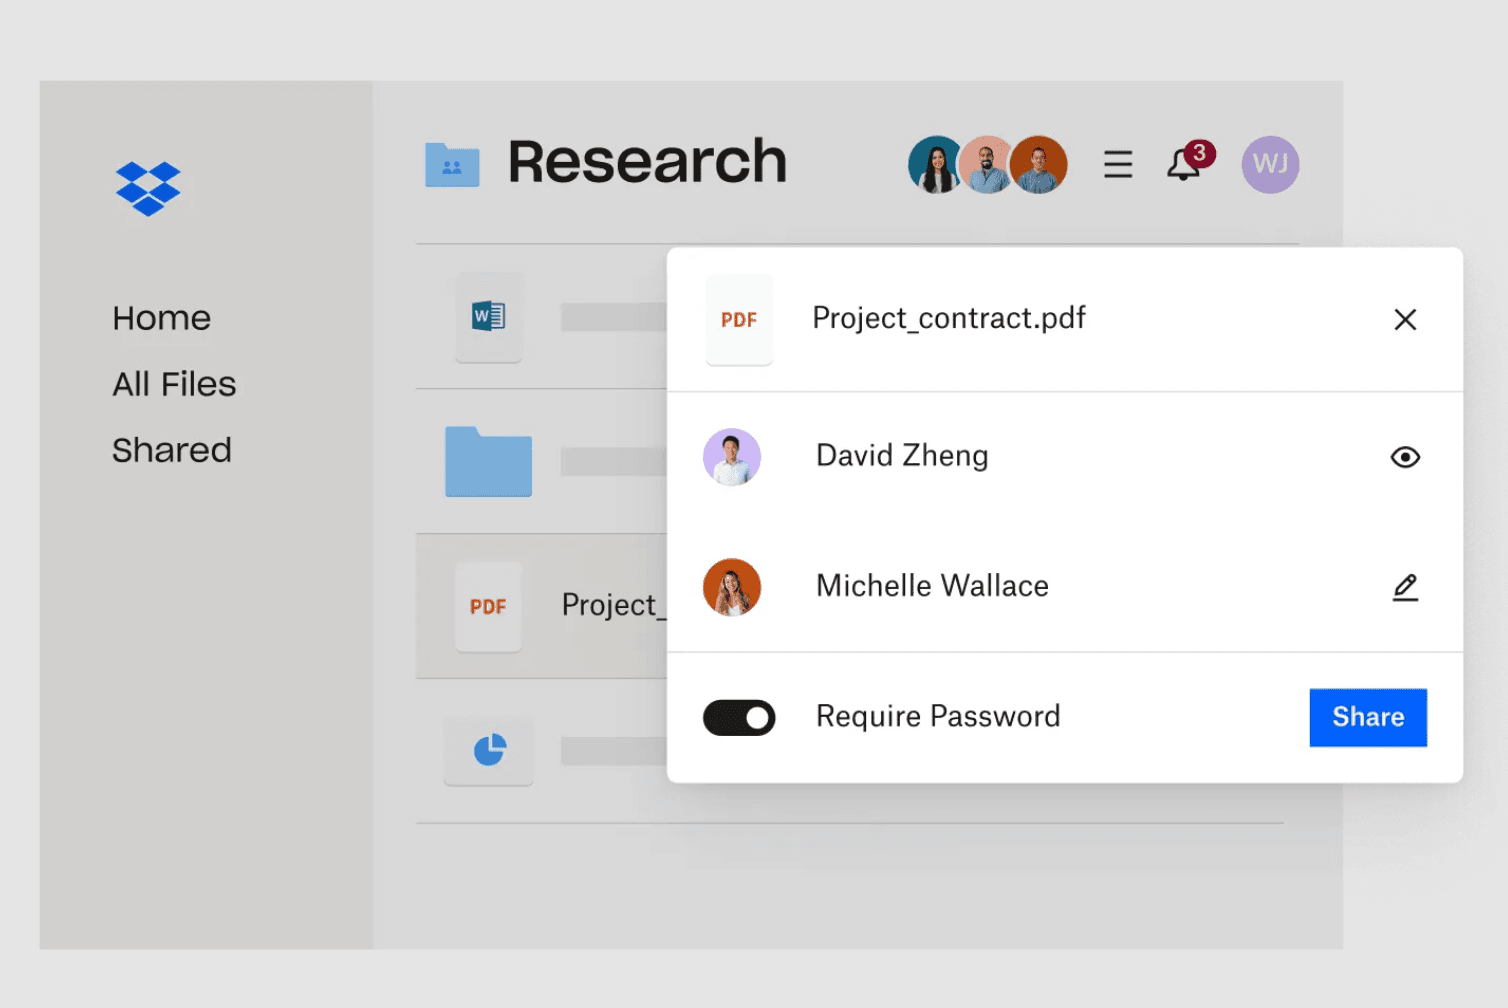Toggle the Require Password switch
1508x1008 pixels.
tap(739, 718)
